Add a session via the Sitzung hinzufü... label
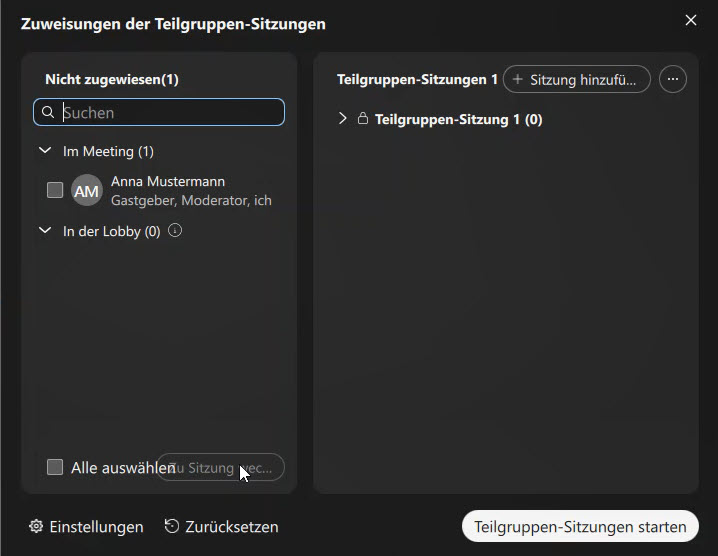The image size is (718, 556). 583,80
